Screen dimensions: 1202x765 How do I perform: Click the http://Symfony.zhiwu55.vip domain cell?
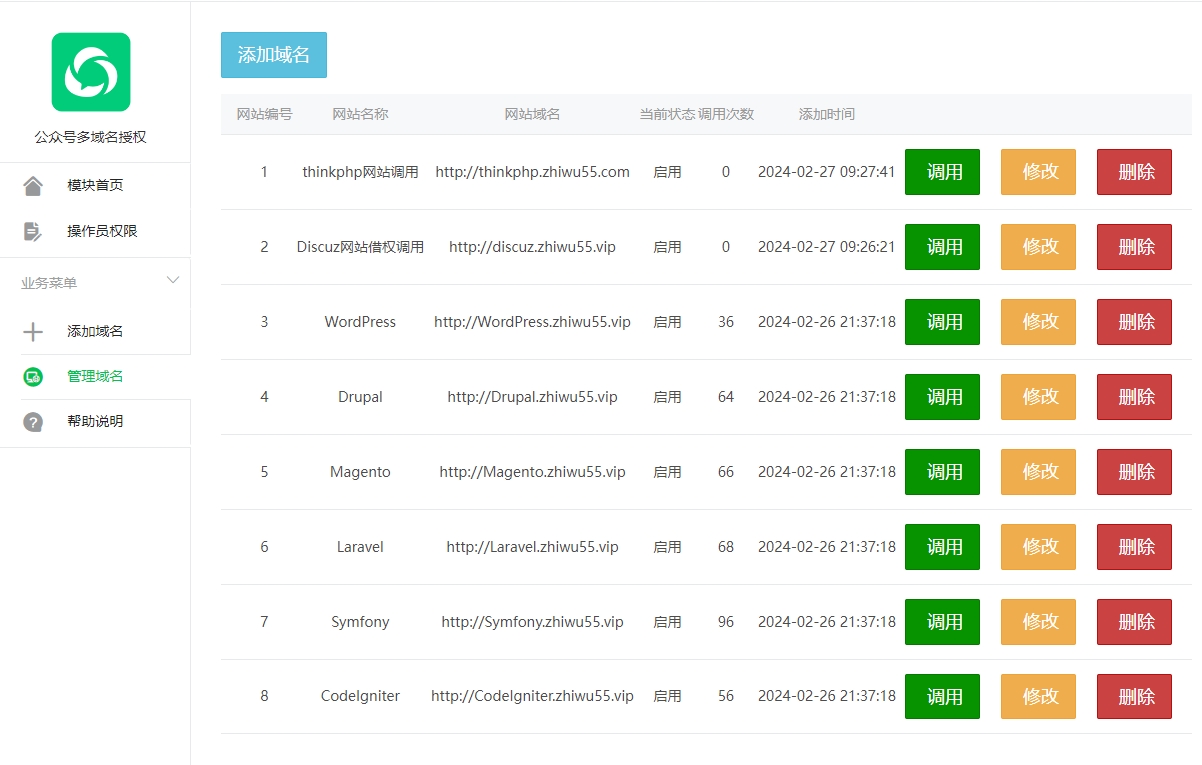(x=532, y=622)
